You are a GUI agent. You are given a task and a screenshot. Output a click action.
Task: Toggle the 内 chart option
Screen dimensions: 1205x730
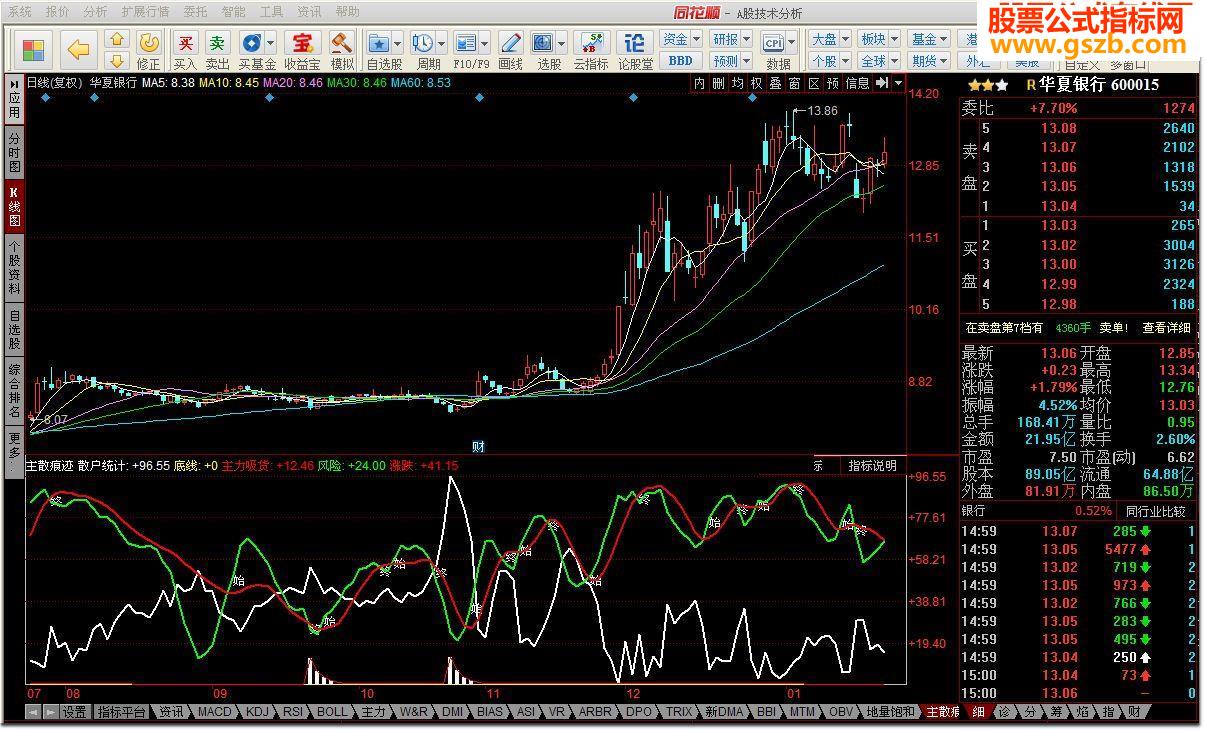[x=700, y=83]
